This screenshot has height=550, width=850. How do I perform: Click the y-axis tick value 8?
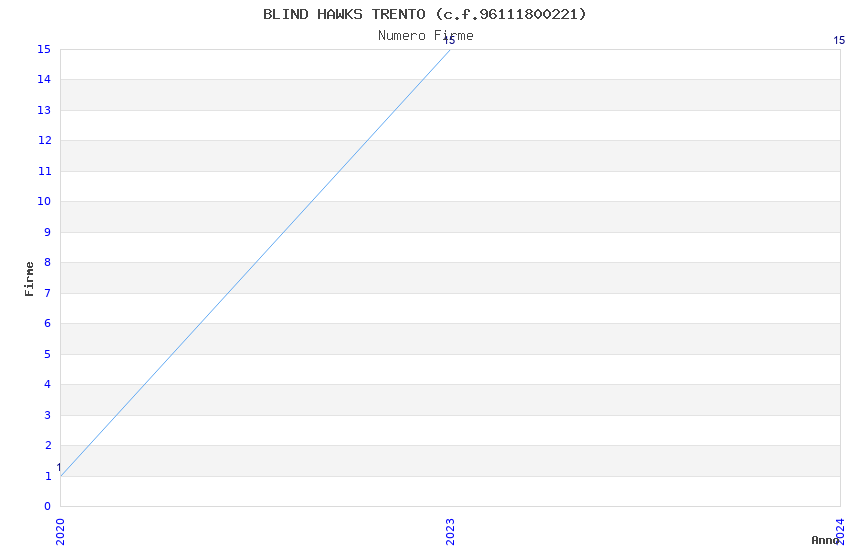[48, 262]
